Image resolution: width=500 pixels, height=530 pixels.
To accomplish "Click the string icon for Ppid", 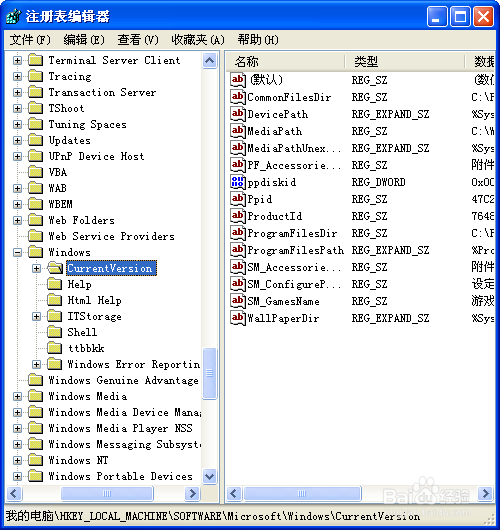I will pyautogui.click(x=238, y=199).
